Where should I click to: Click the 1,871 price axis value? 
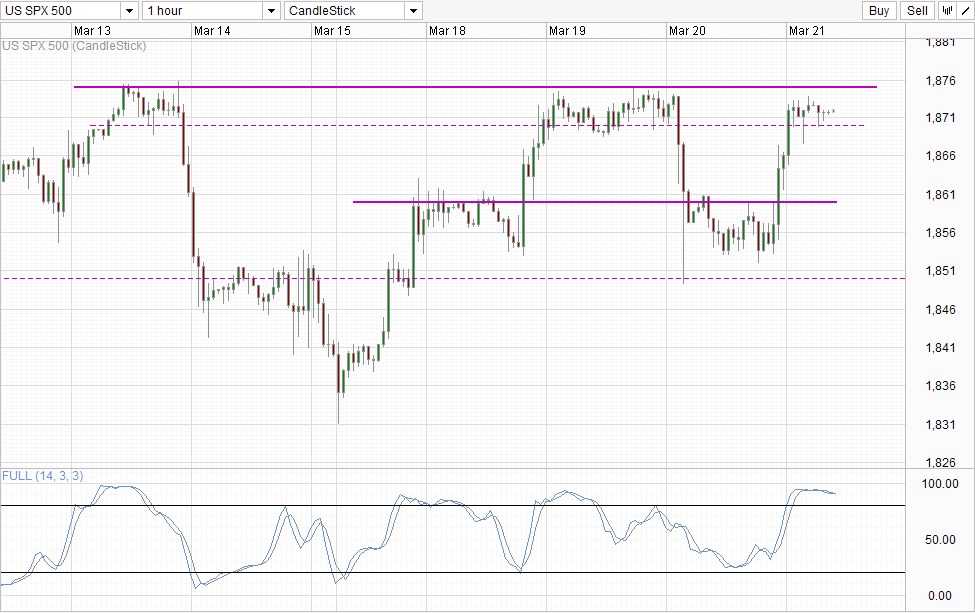click(940, 118)
